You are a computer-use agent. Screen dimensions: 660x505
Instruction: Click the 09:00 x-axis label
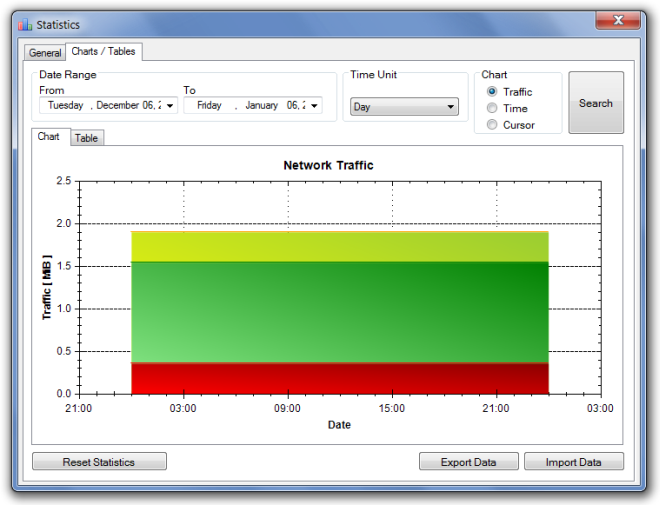(x=287, y=408)
